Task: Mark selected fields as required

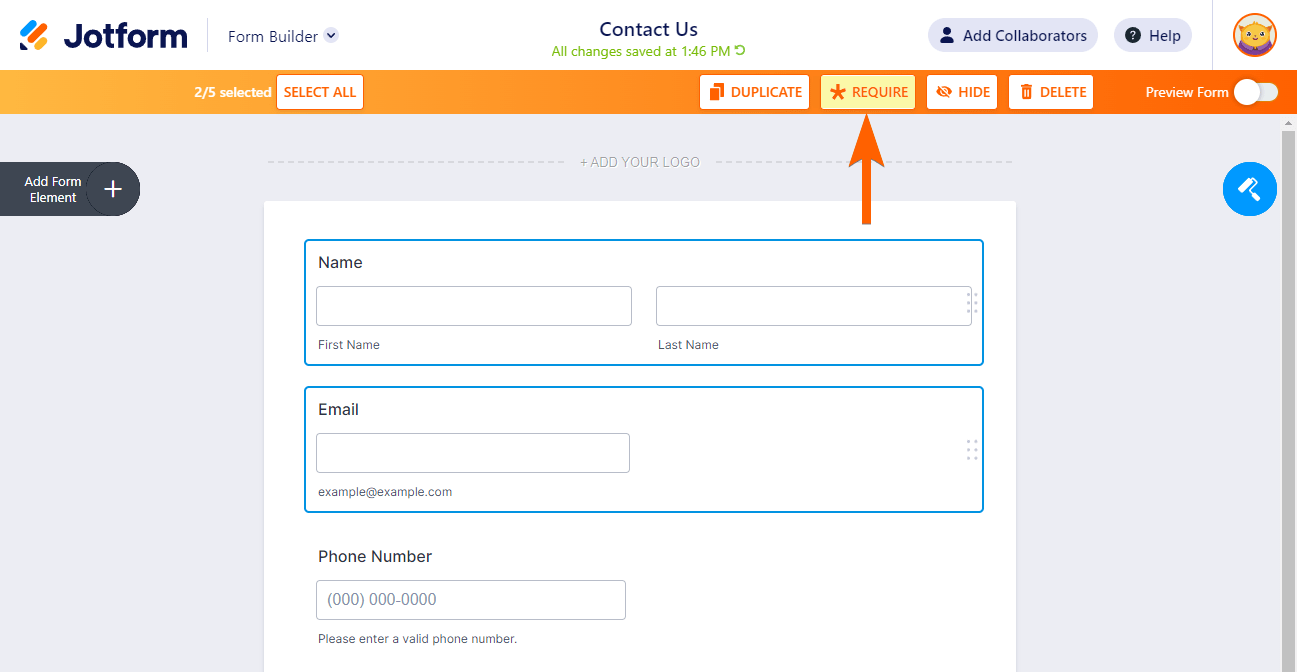Action: [x=868, y=92]
